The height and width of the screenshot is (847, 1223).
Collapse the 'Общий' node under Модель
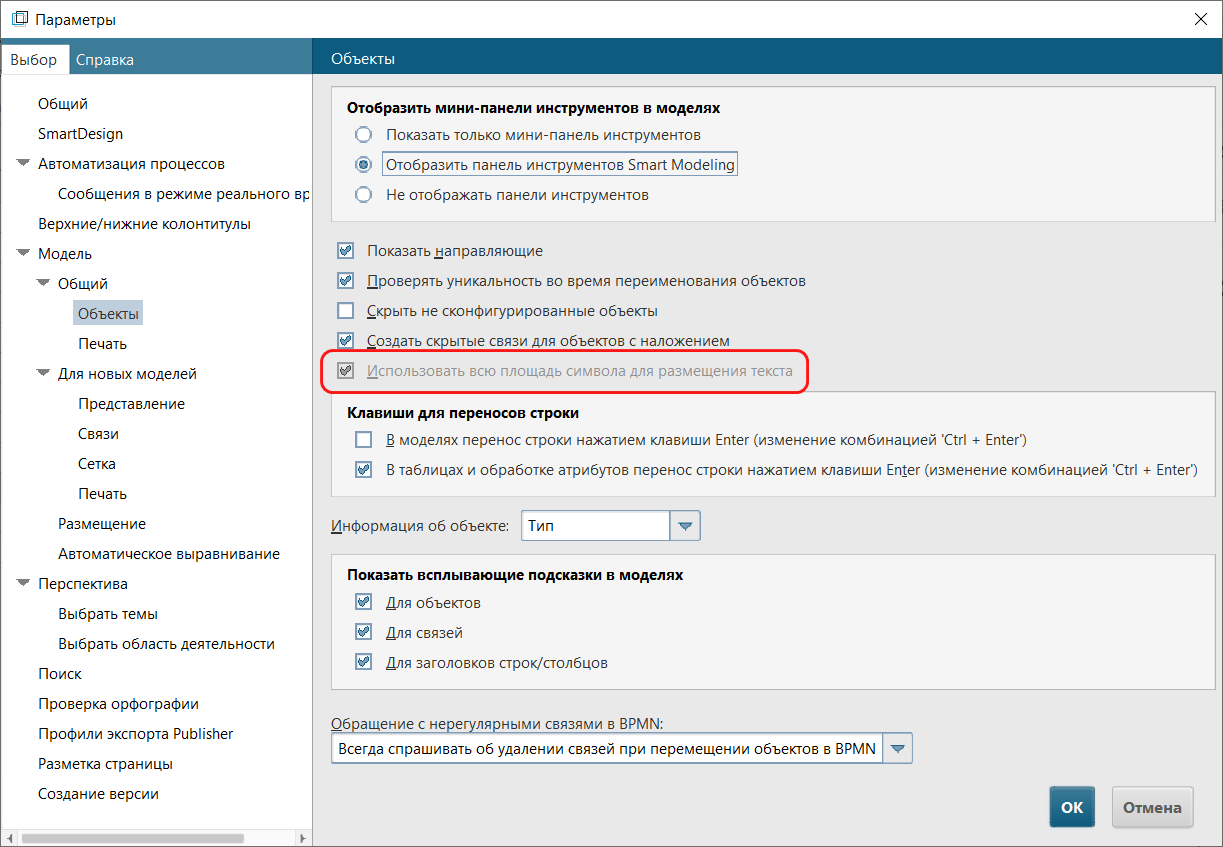click(43, 283)
